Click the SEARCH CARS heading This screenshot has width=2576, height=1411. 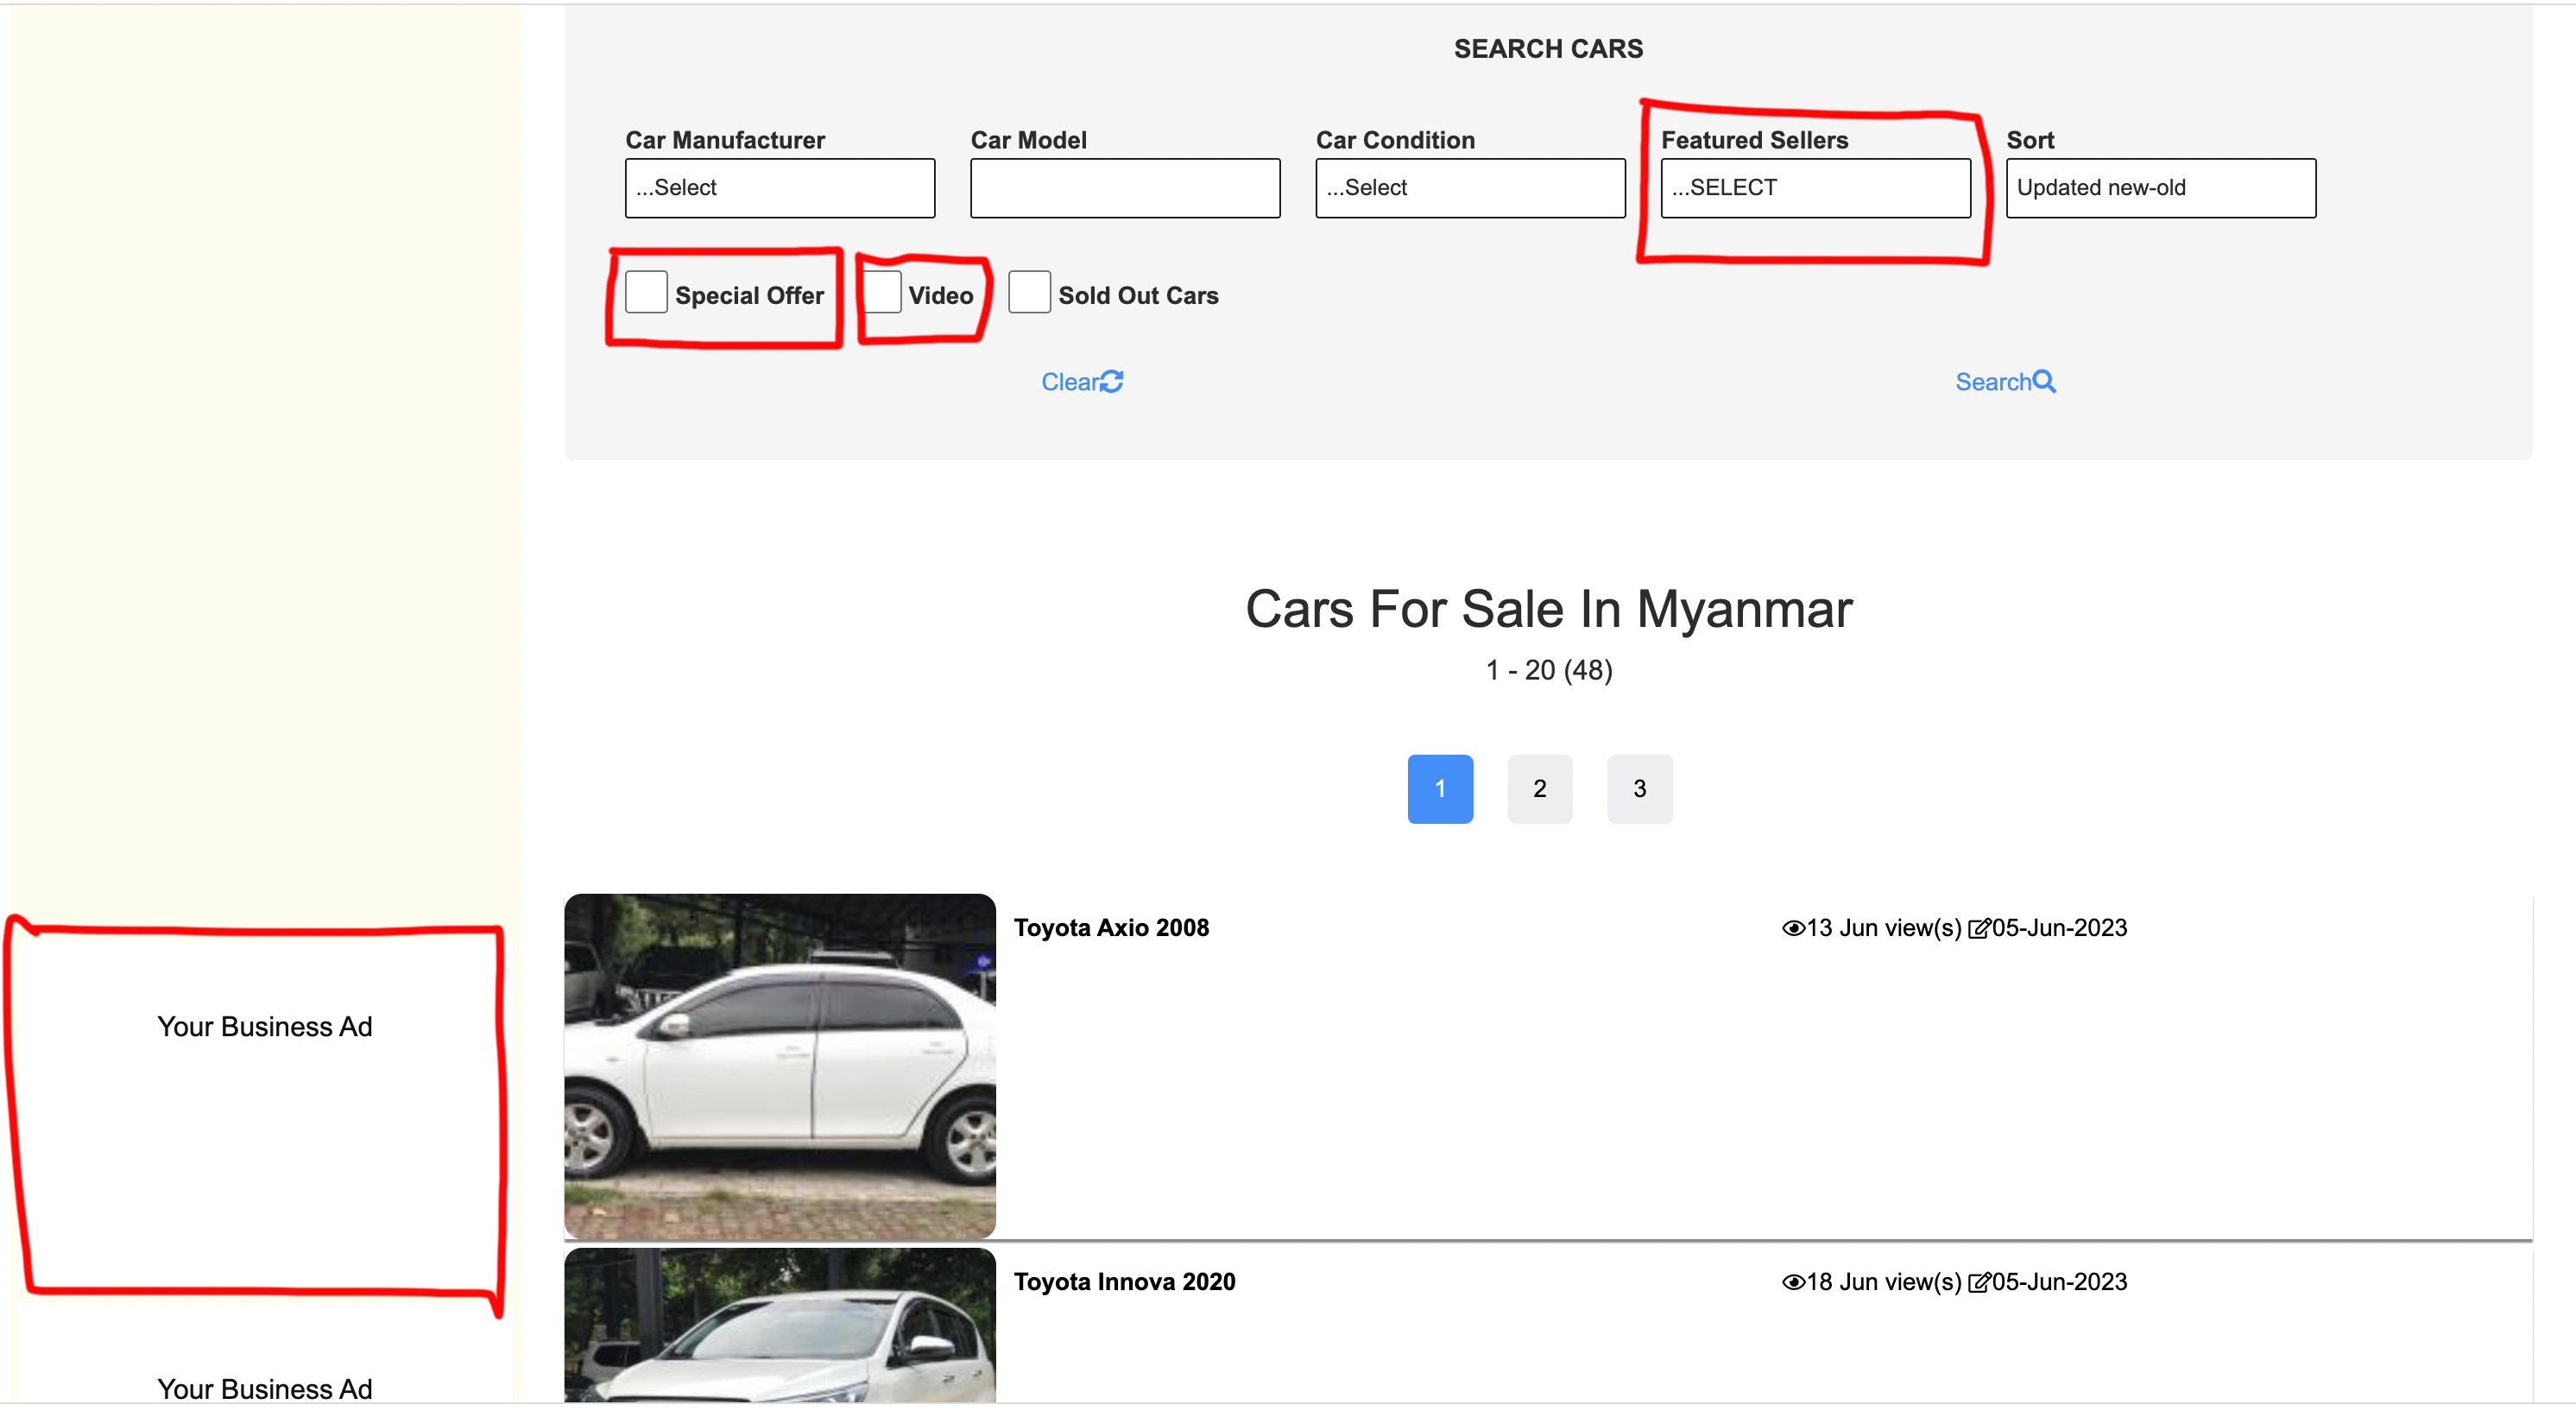click(1548, 49)
